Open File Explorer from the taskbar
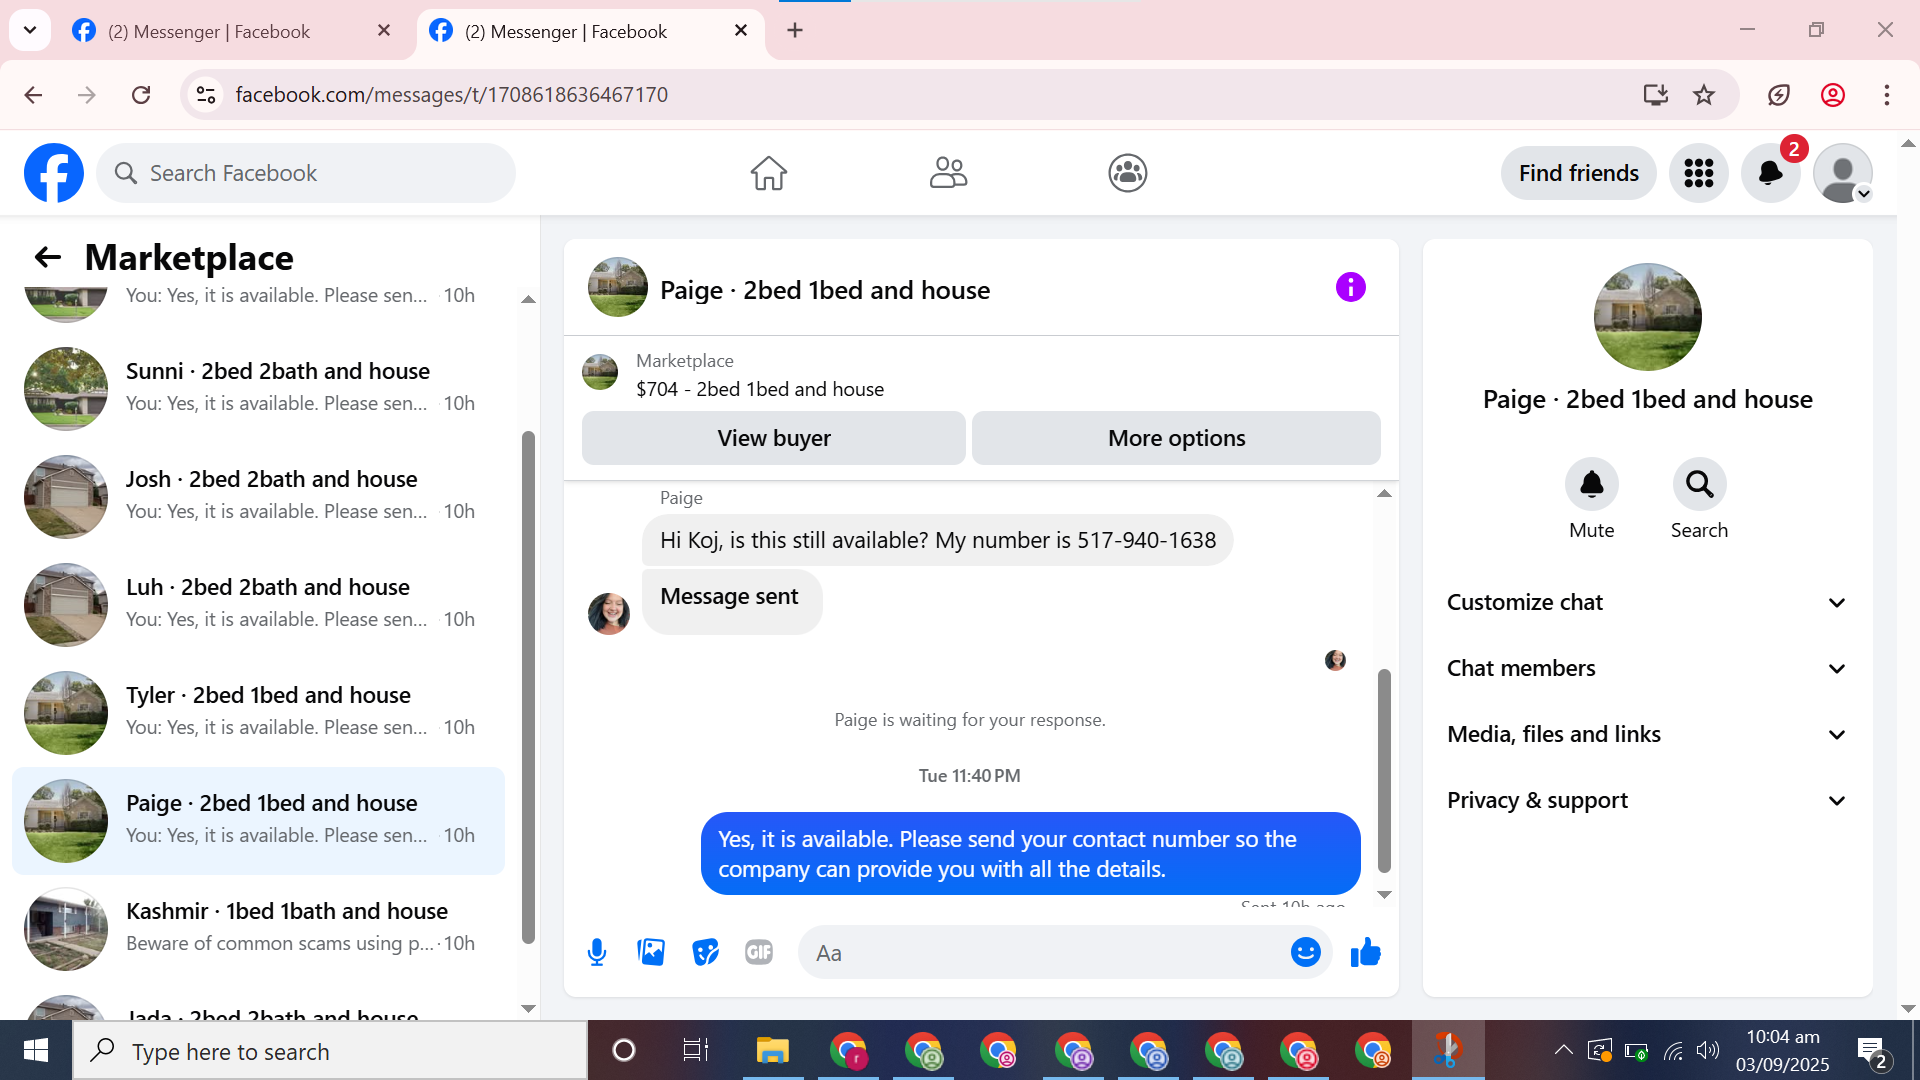 [x=772, y=1051]
